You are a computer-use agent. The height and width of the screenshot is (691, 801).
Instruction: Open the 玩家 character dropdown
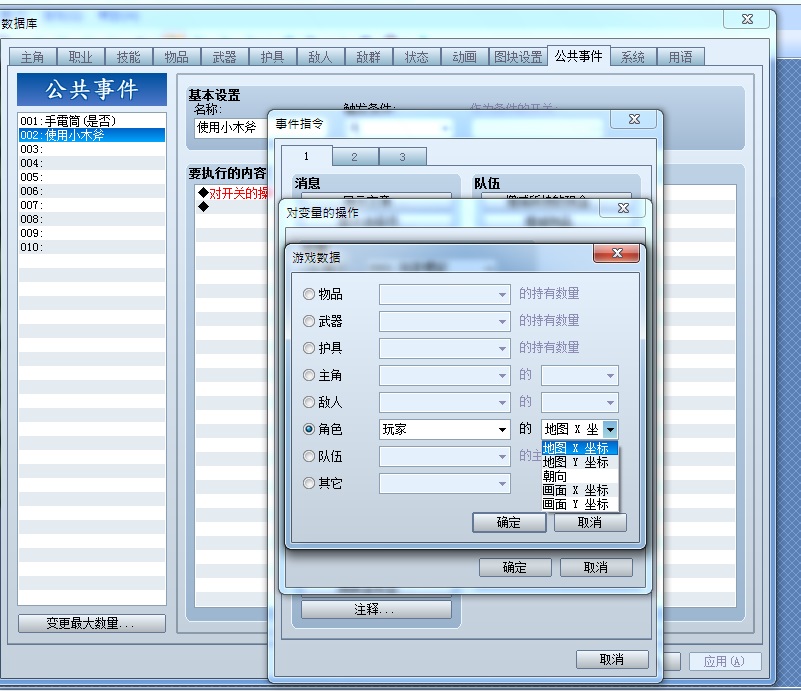(x=444, y=430)
